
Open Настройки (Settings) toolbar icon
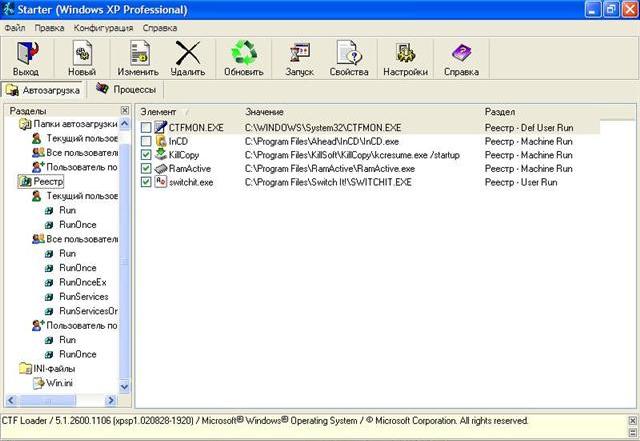(x=405, y=58)
